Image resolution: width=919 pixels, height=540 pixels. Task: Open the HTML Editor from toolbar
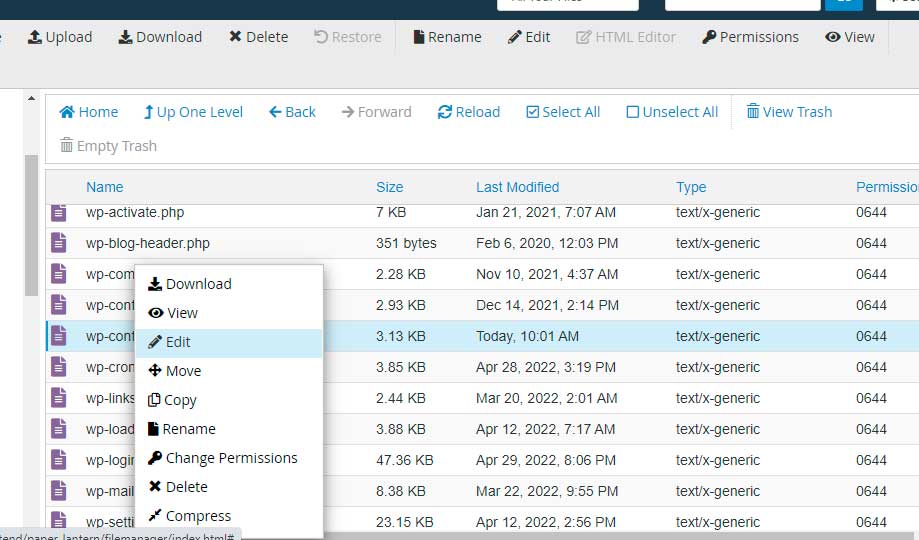click(625, 37)
